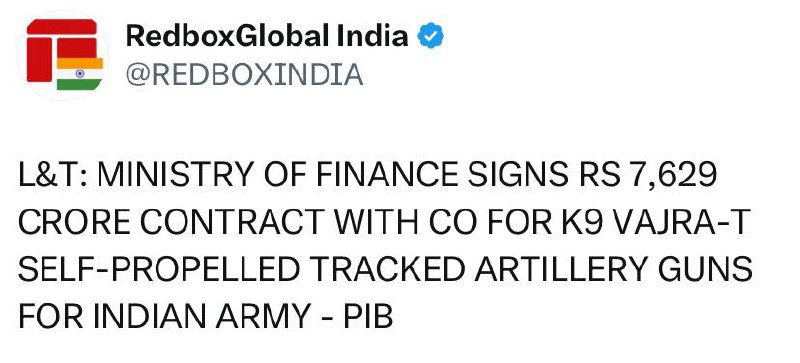Screen dimensions: 800x363
Task: Click the words ARTILLERY GUNS
Action: (613, 270)
